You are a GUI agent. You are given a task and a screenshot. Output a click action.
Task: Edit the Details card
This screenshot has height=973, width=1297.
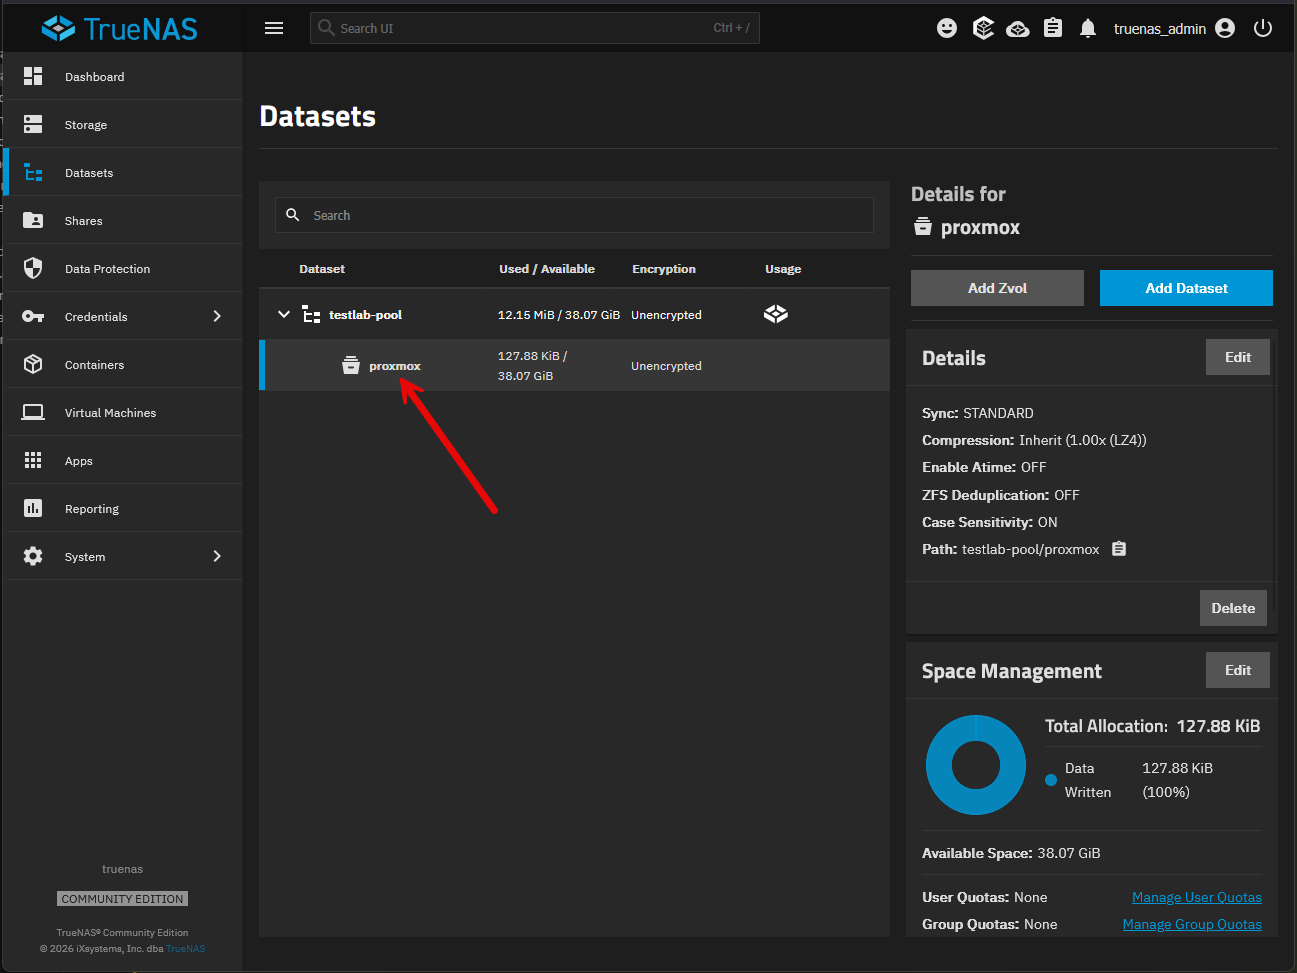[x=1238, y=357]
